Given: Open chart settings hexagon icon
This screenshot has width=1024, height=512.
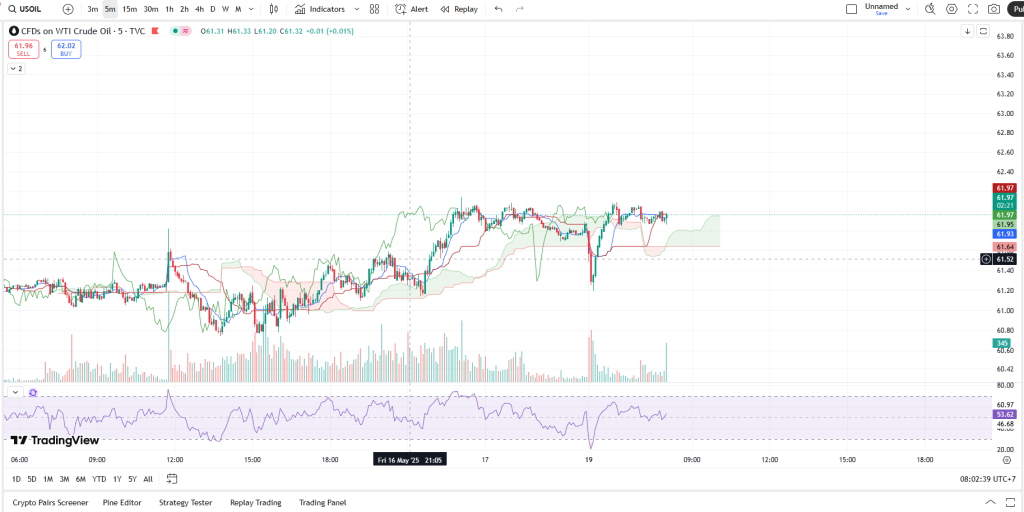Looking at the screenshot, I should (x=951, y=9).
